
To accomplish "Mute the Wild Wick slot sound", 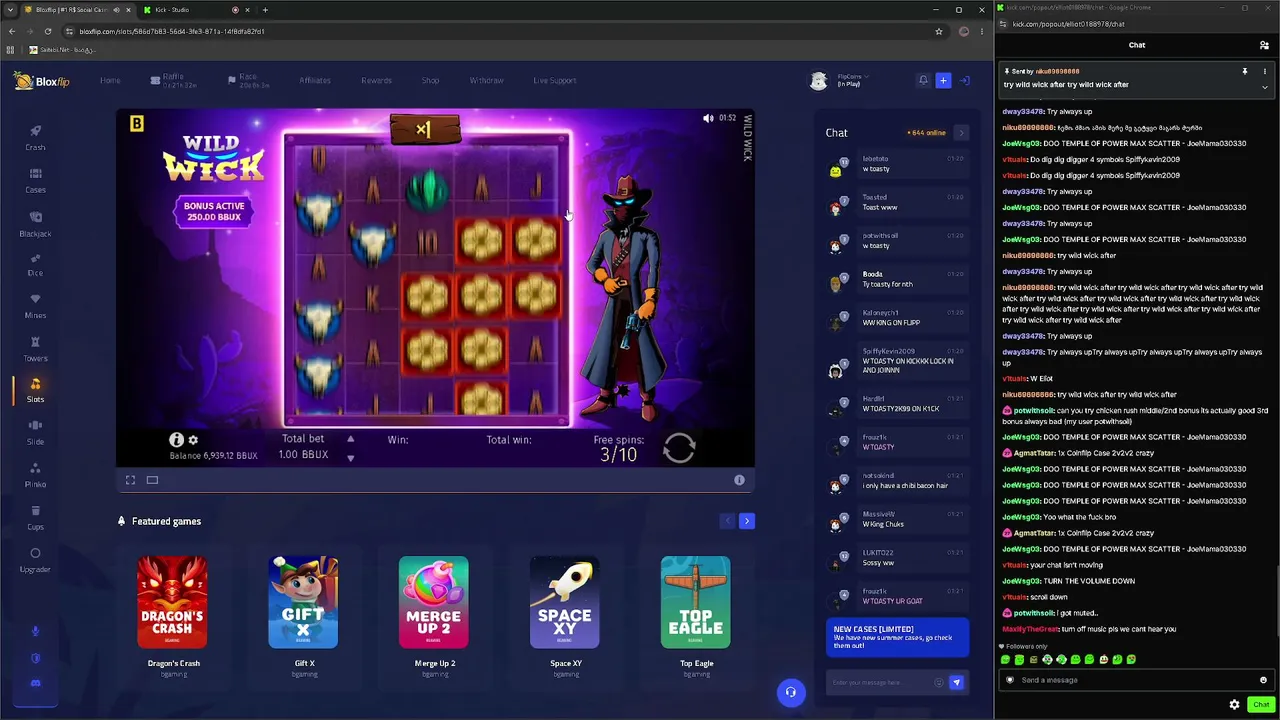I will (708, 118).
